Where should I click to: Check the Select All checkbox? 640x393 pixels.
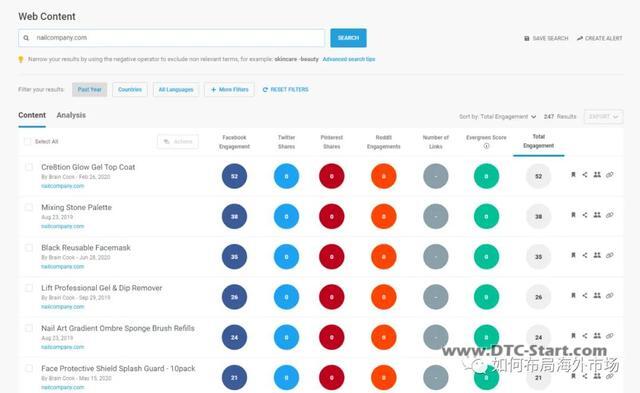click(27, 142)
